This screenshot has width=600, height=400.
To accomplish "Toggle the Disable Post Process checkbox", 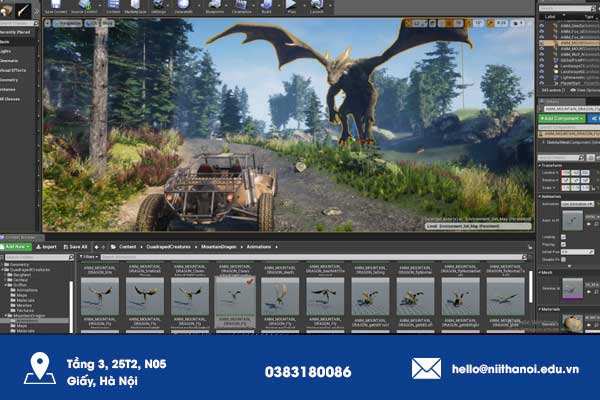I will [x=563, y=260].
